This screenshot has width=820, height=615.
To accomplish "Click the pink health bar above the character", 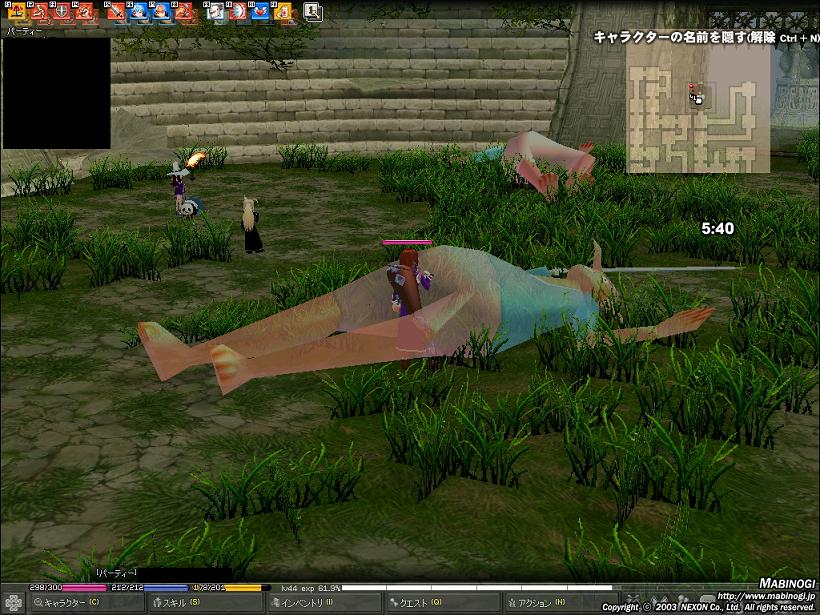I will tap(407, 243).
